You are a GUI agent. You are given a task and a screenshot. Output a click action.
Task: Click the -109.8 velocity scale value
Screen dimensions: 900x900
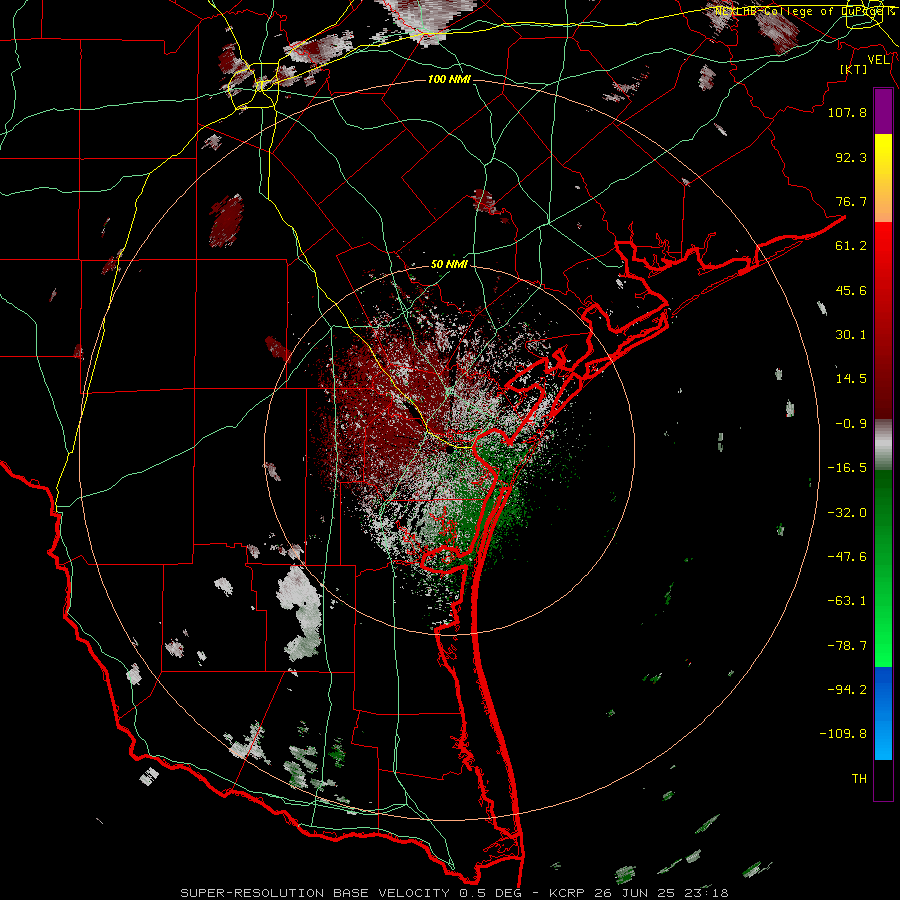(843, 734)
